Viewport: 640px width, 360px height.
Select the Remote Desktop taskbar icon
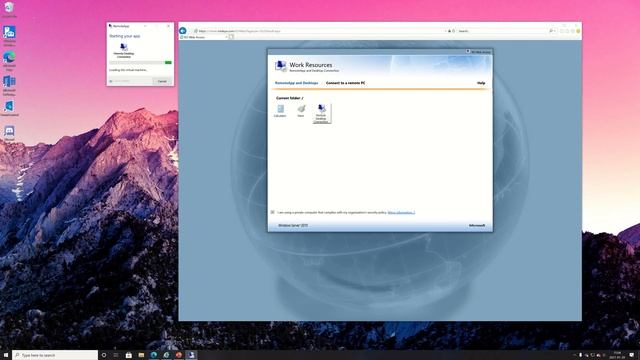click(191, 355)
